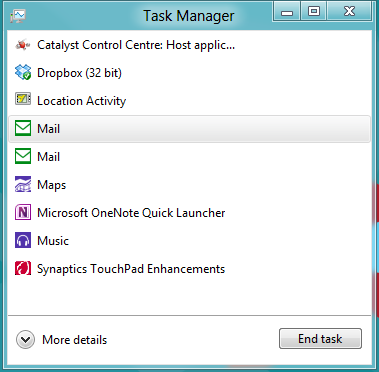Select the Location Activity process name
Viewport: 379px width, 372px height.
point(82,101)
